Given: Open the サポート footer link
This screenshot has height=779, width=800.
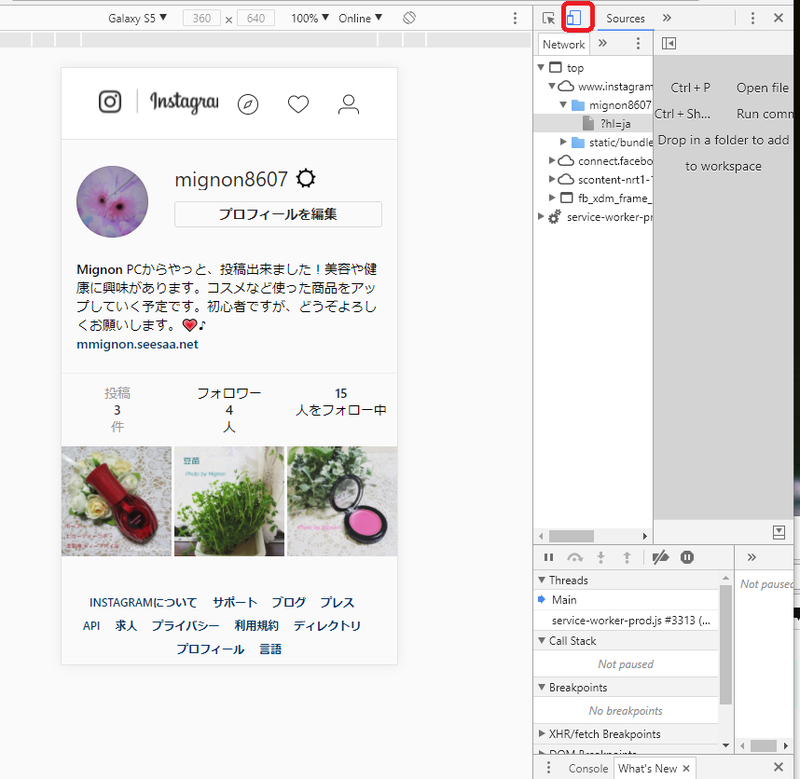Looking at the screenshot, I should [x=235, y=602].
